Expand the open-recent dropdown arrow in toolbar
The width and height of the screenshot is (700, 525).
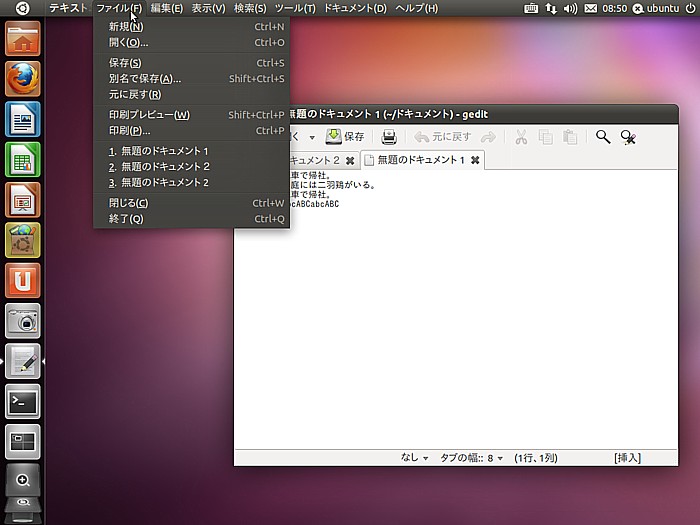[x=312, y=137]
